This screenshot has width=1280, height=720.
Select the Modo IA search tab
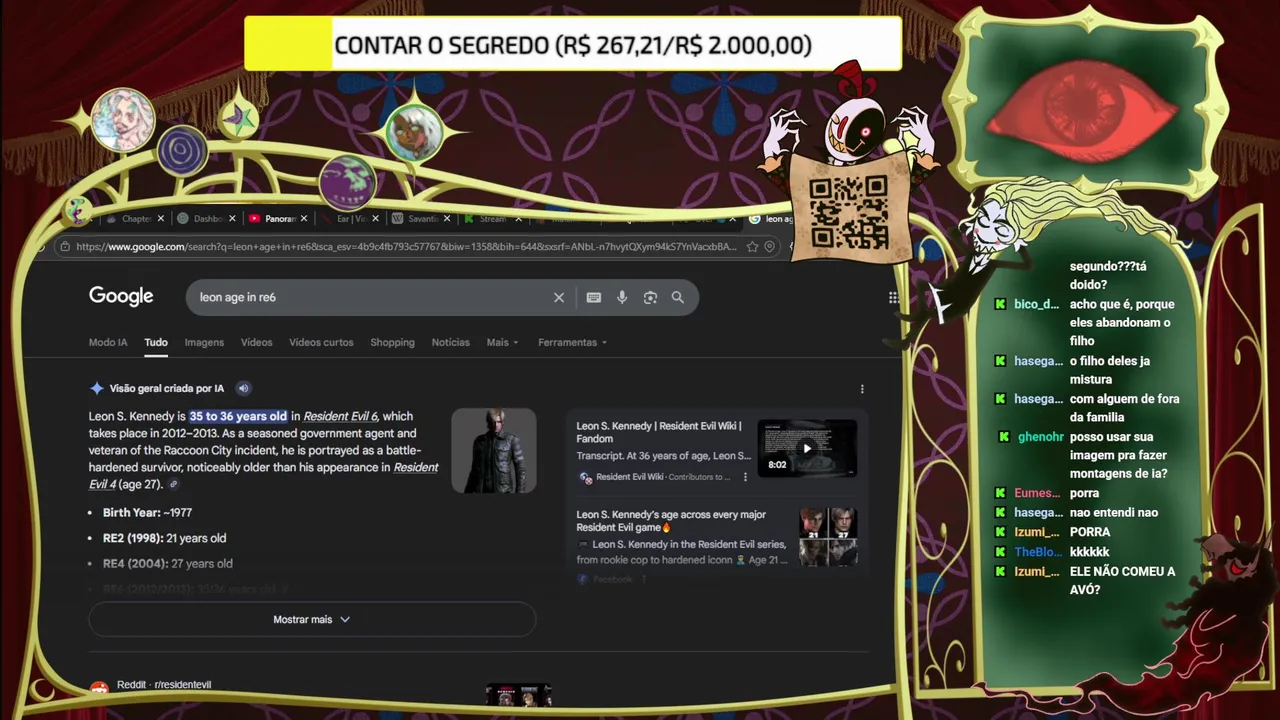pos(108,342)
